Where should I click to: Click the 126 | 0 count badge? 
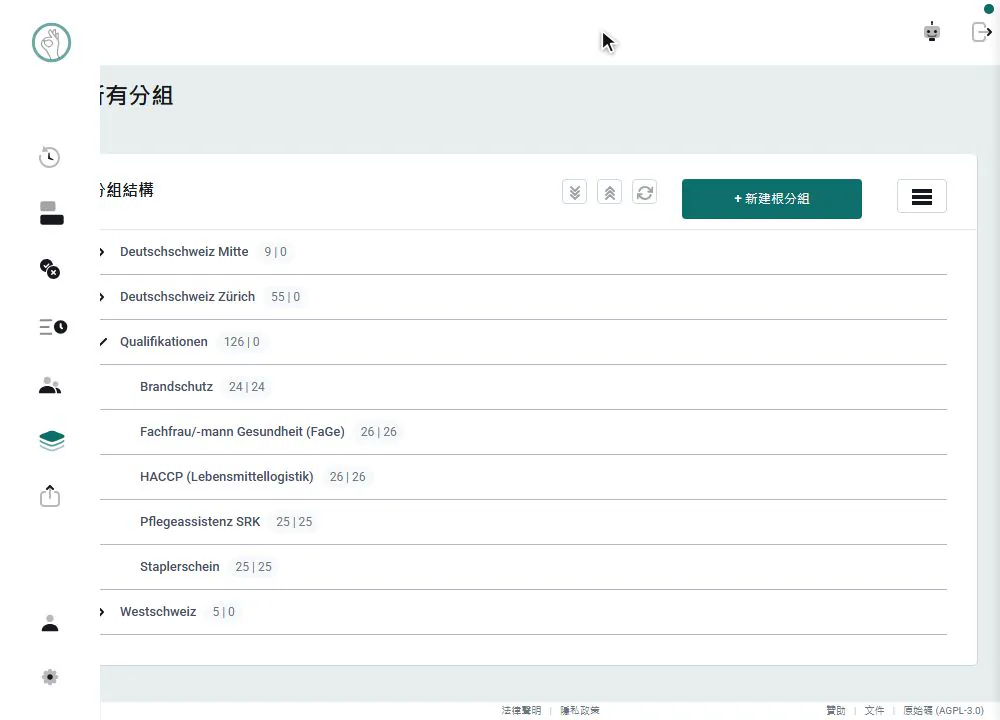tap(242, 342)
